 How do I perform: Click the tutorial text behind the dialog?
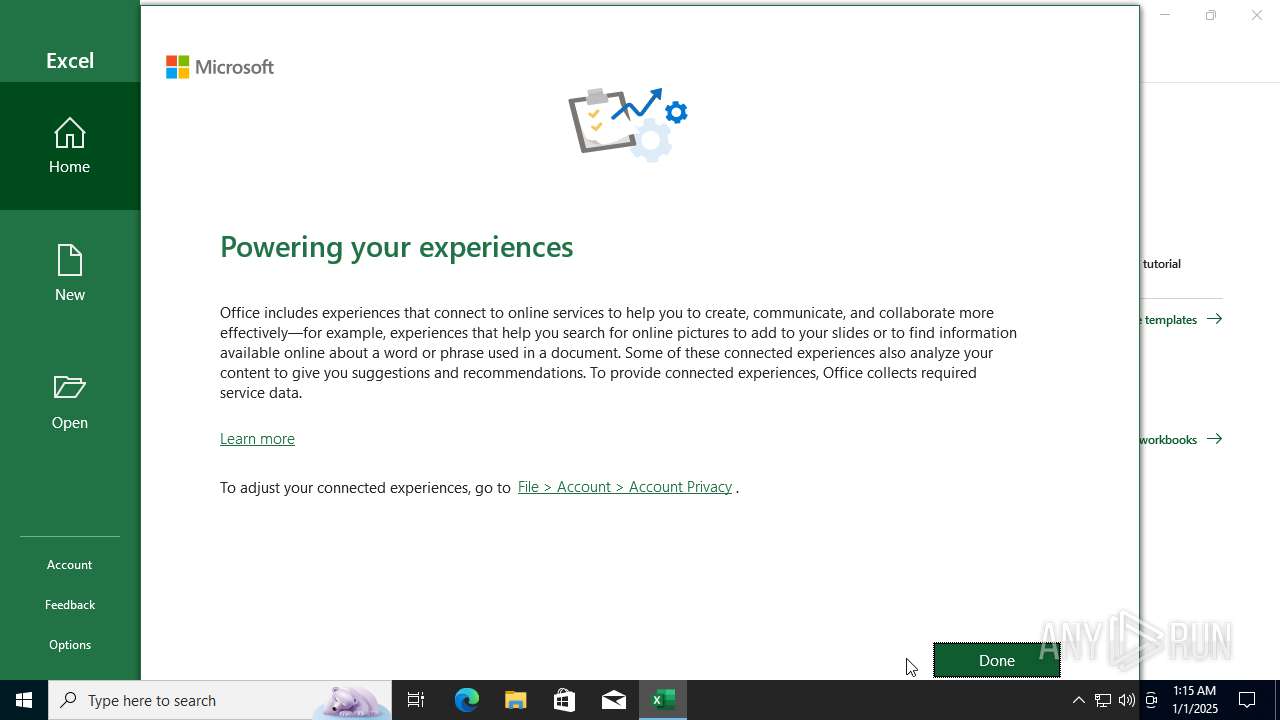click(1162, 264)
